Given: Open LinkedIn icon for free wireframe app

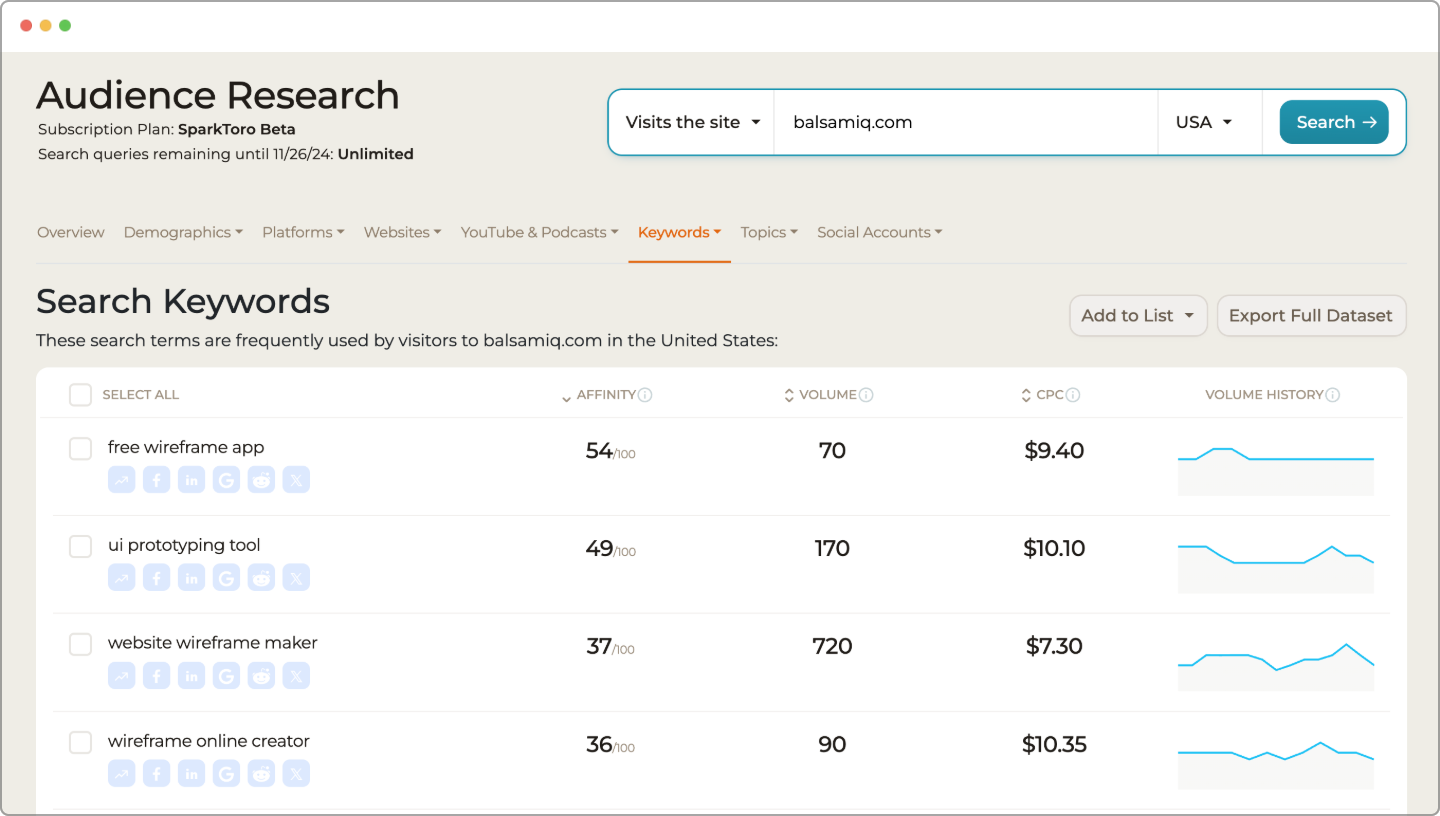Looking at the screenshot, I should click(191, 480).
